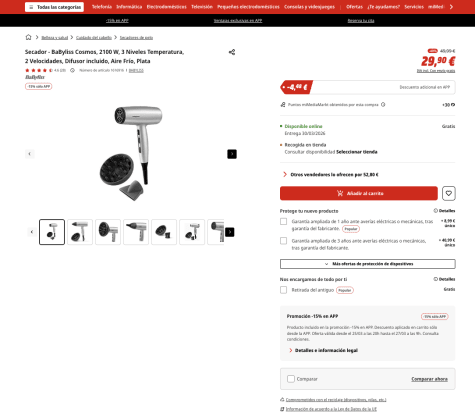Show next product image with right arrow
475x413 pixels.
(x=232, y=154)
